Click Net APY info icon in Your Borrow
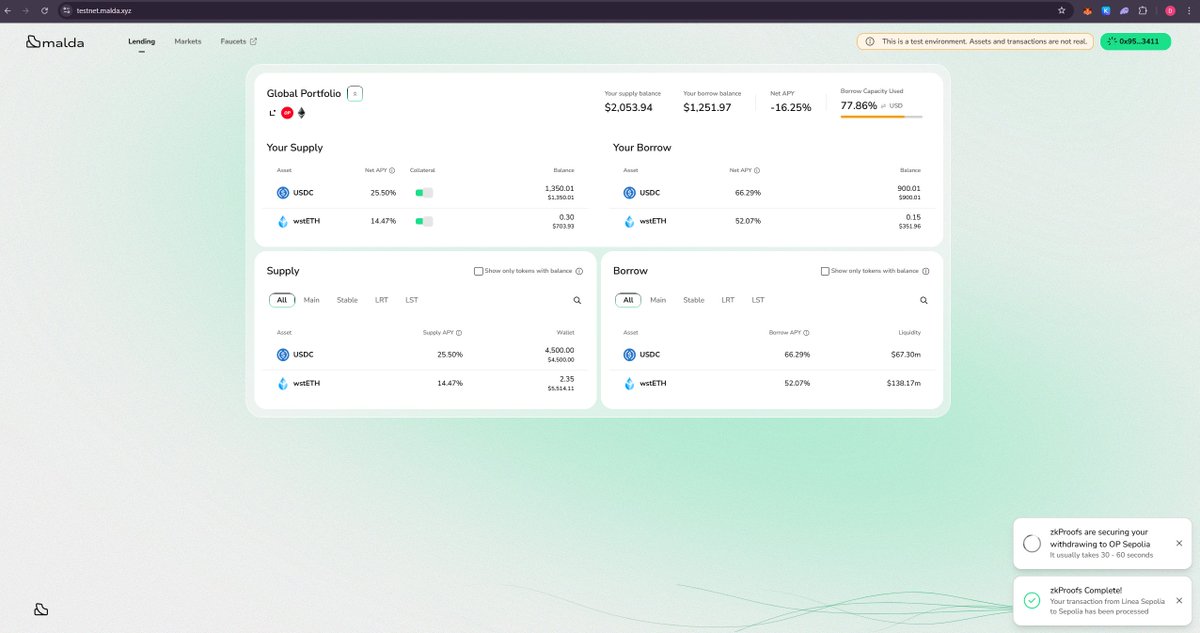Image resolution: width=1200 pixels, height=633 pixels. click(757, 170)
